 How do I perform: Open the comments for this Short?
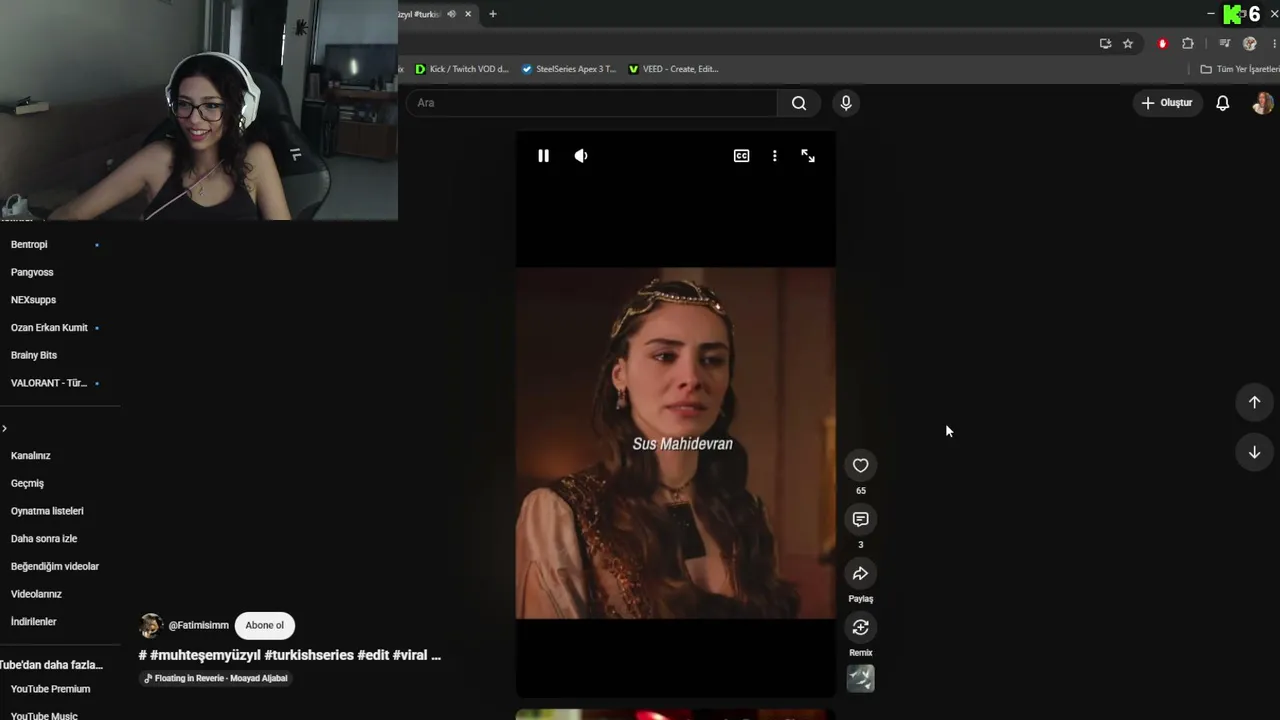coord(860,519)
